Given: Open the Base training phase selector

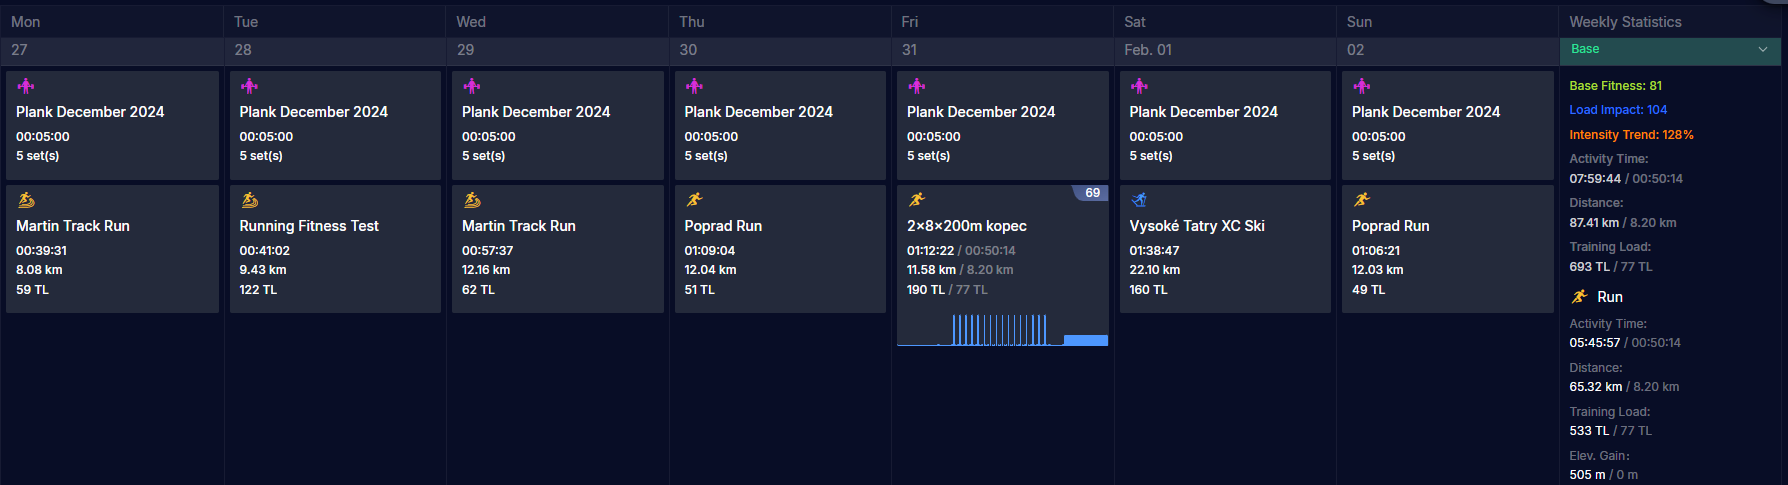Looking at the screenshot, I should [x=1670, y=50].
